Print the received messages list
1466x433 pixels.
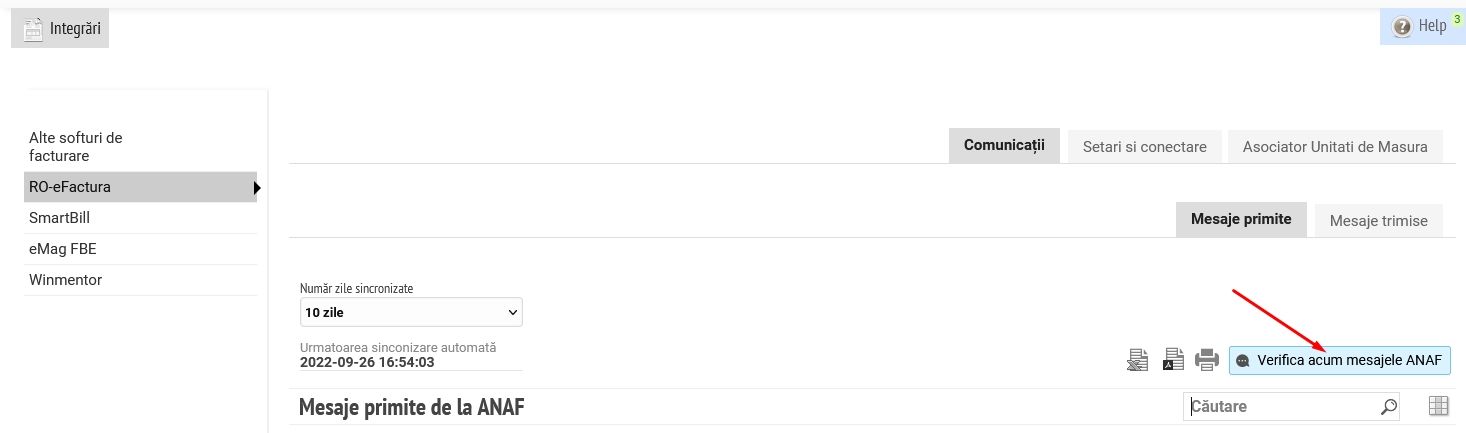pos(1207,360)
